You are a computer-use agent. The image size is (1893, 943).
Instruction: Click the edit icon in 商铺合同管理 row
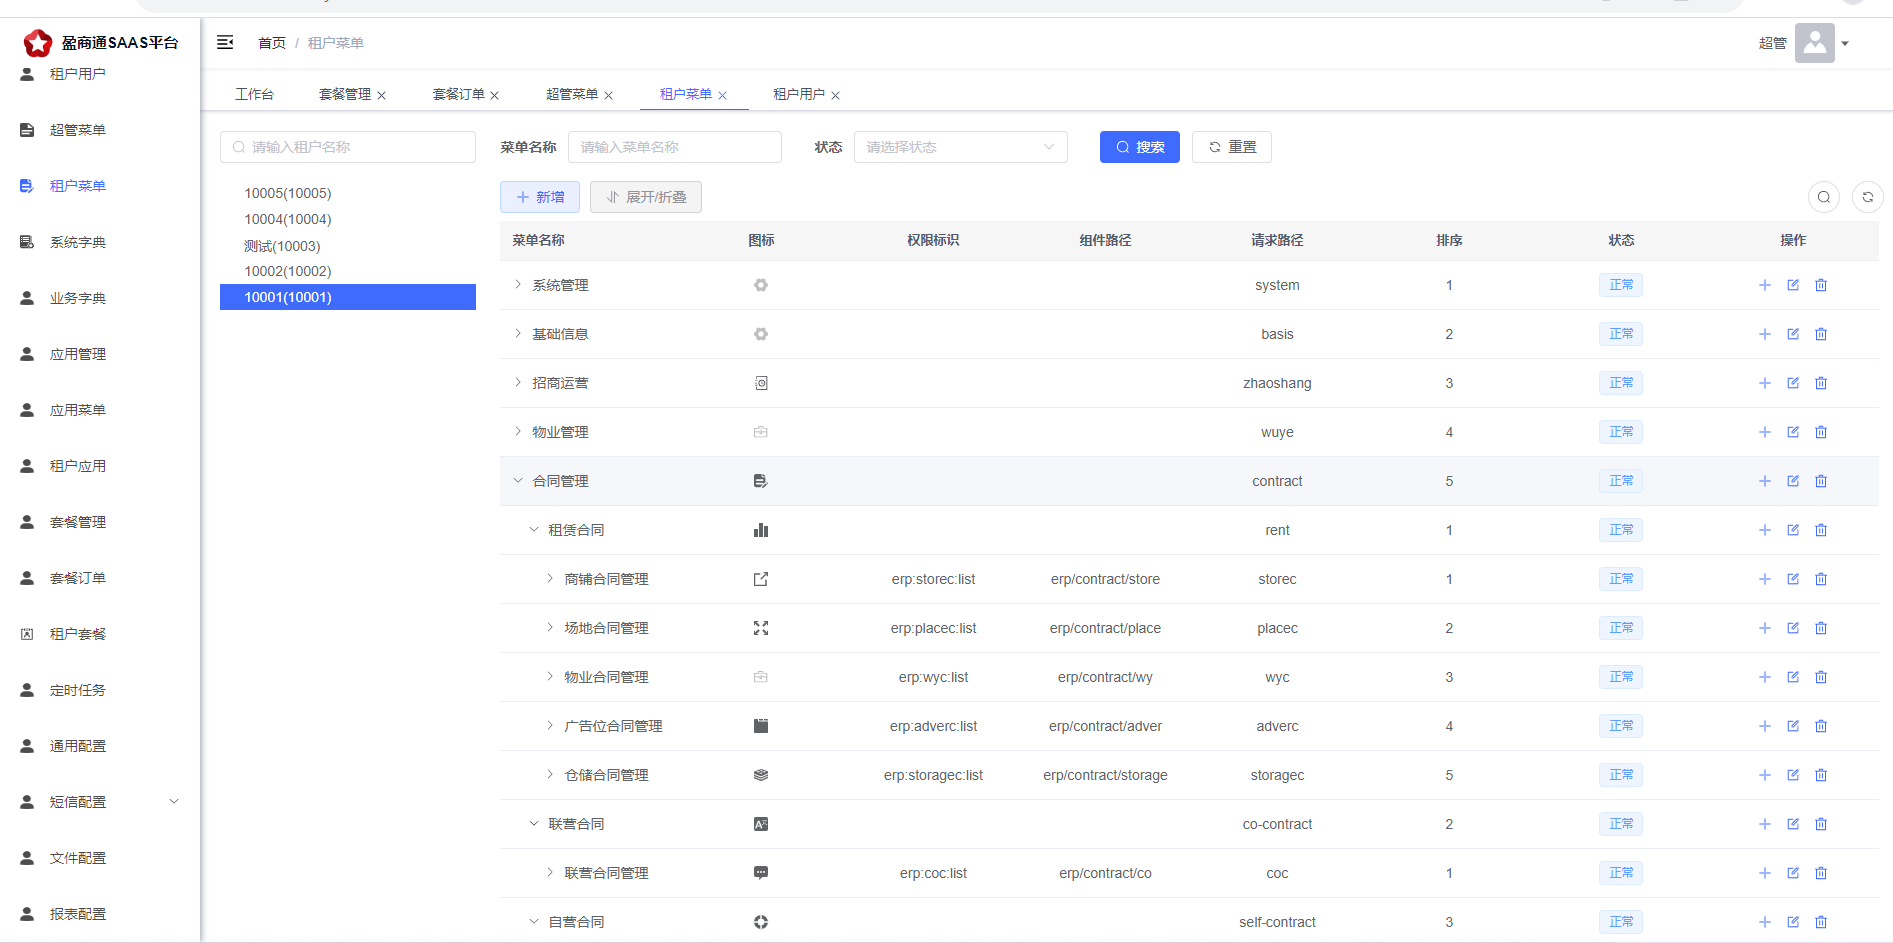tap(1793, 579)
